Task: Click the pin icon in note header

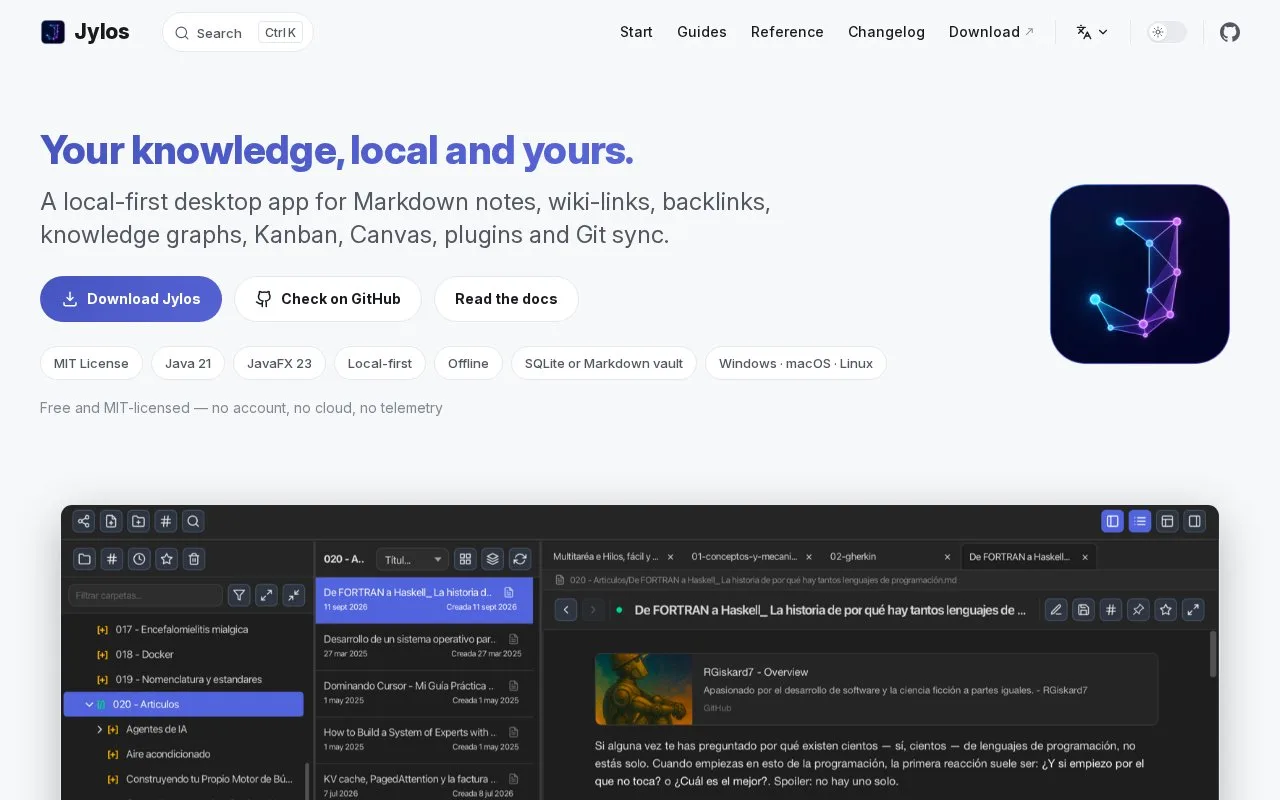Action: (1138, 609)
